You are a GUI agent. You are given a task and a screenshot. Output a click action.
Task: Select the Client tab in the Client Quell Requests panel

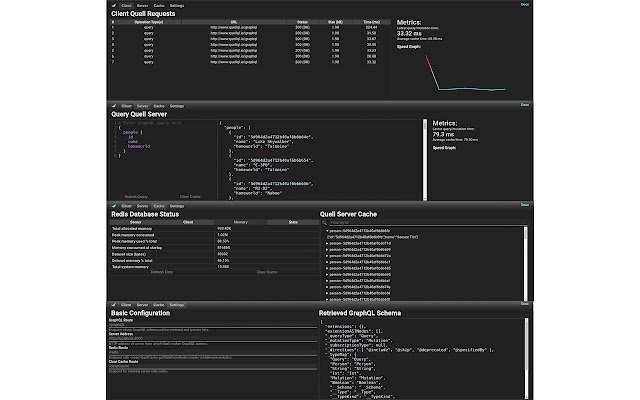click(x=127, y=6)
